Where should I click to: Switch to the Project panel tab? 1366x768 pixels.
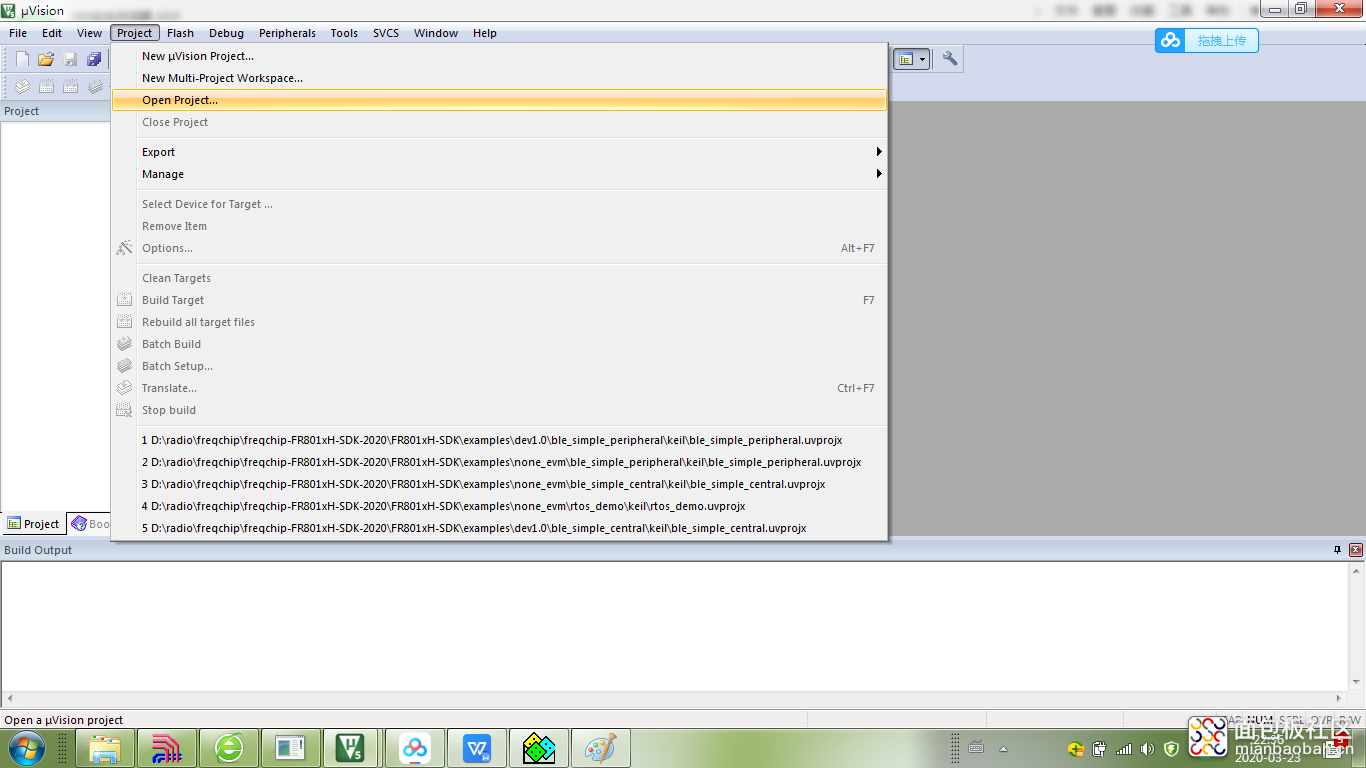pyautogui.click(x=33, y=524)
